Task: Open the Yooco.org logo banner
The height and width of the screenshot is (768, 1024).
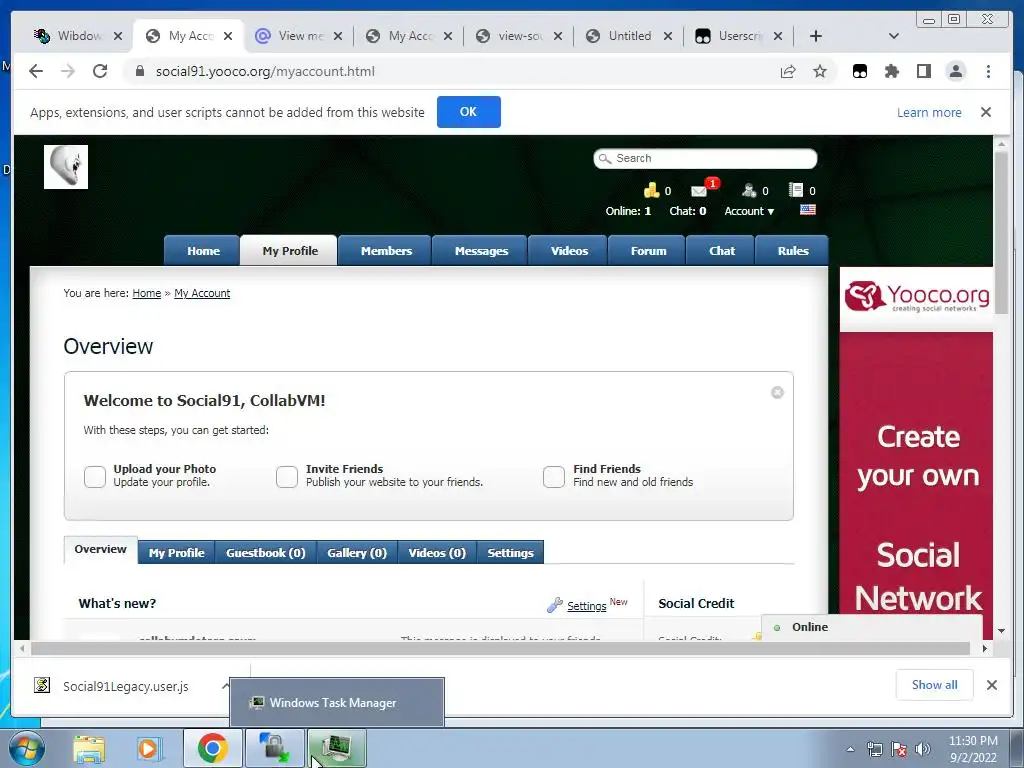Action: pyautogui.click(x=916, y=297)
